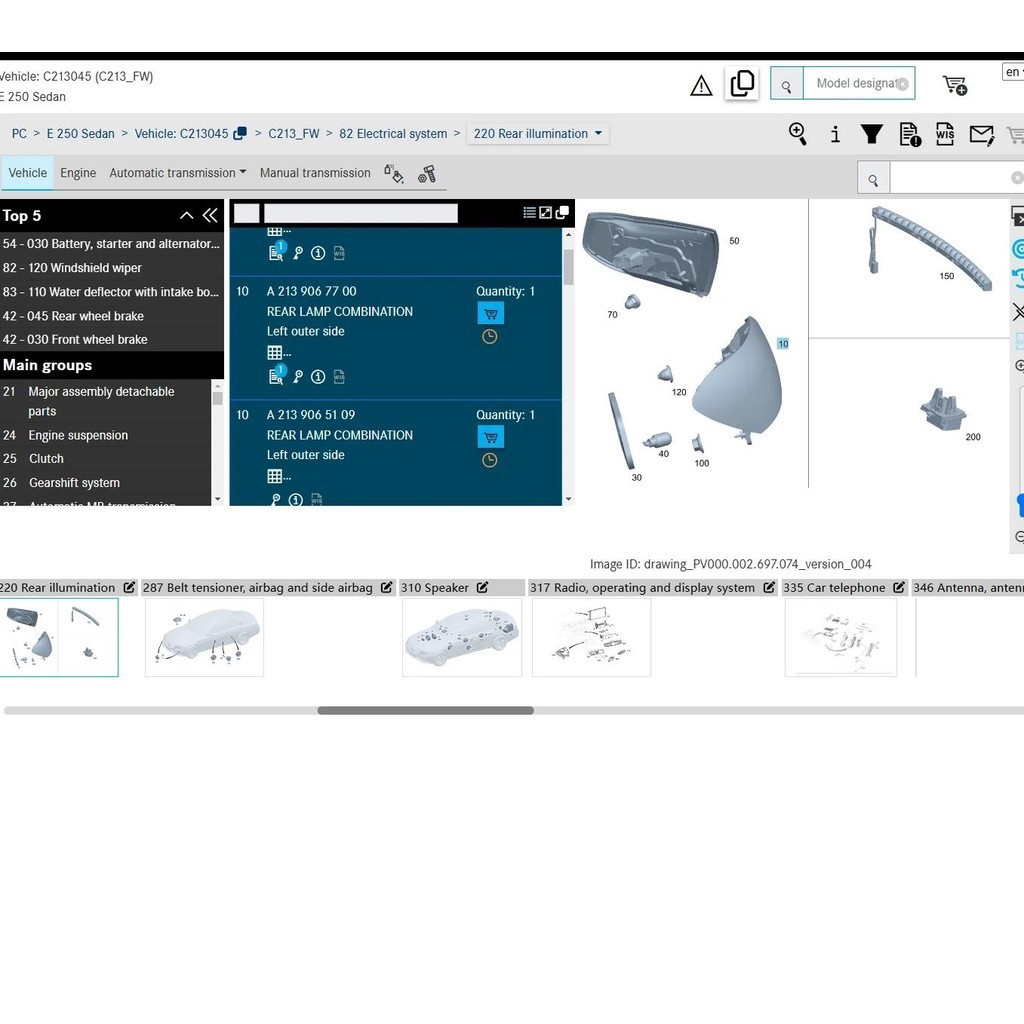1024x1024 pixels.
Task: Toggle the filter funnel icon
Action: (871, 134)
